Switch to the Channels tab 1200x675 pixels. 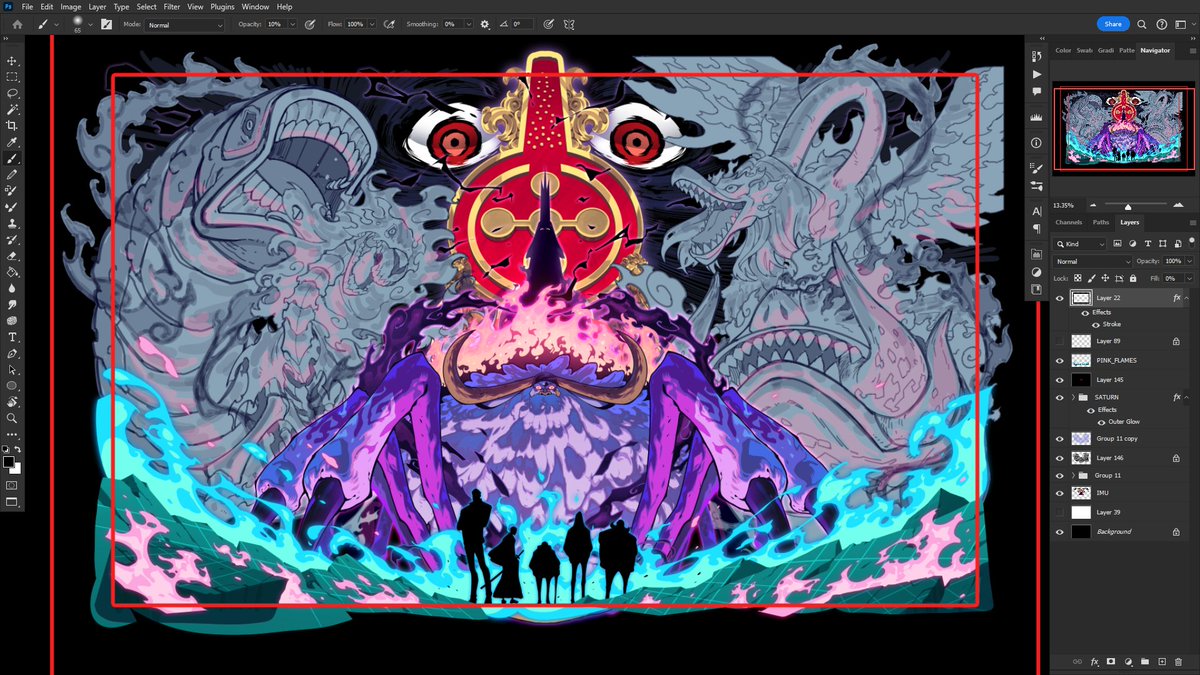1069,222
